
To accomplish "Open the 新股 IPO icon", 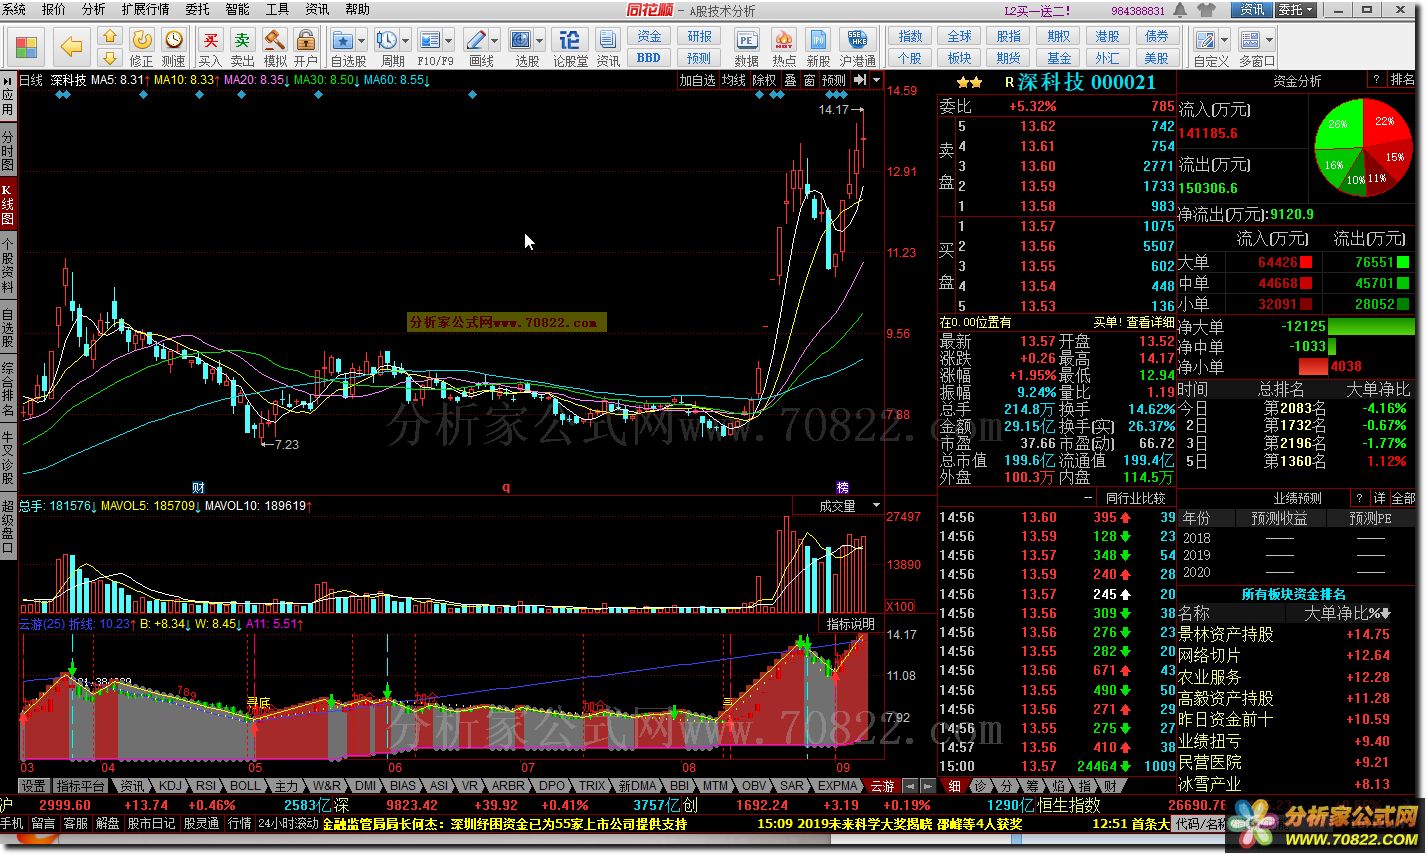I will (818, 46).
